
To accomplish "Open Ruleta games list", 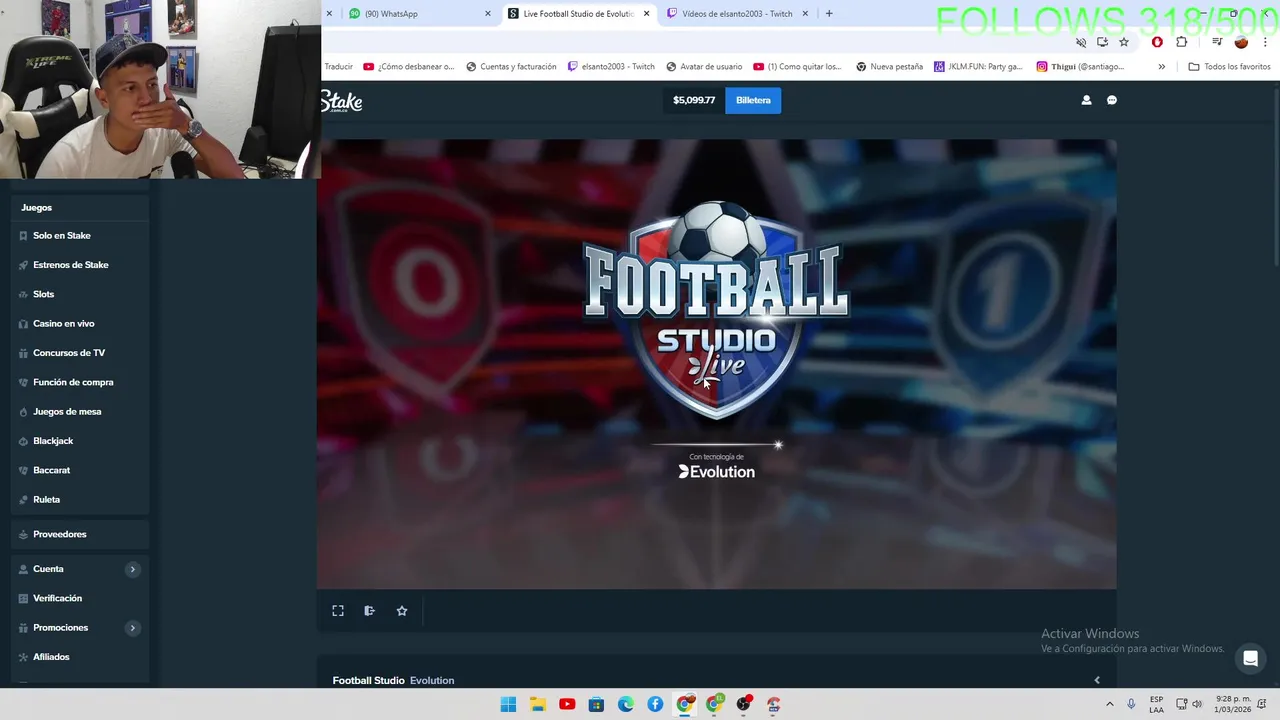I will coord(80,500).
